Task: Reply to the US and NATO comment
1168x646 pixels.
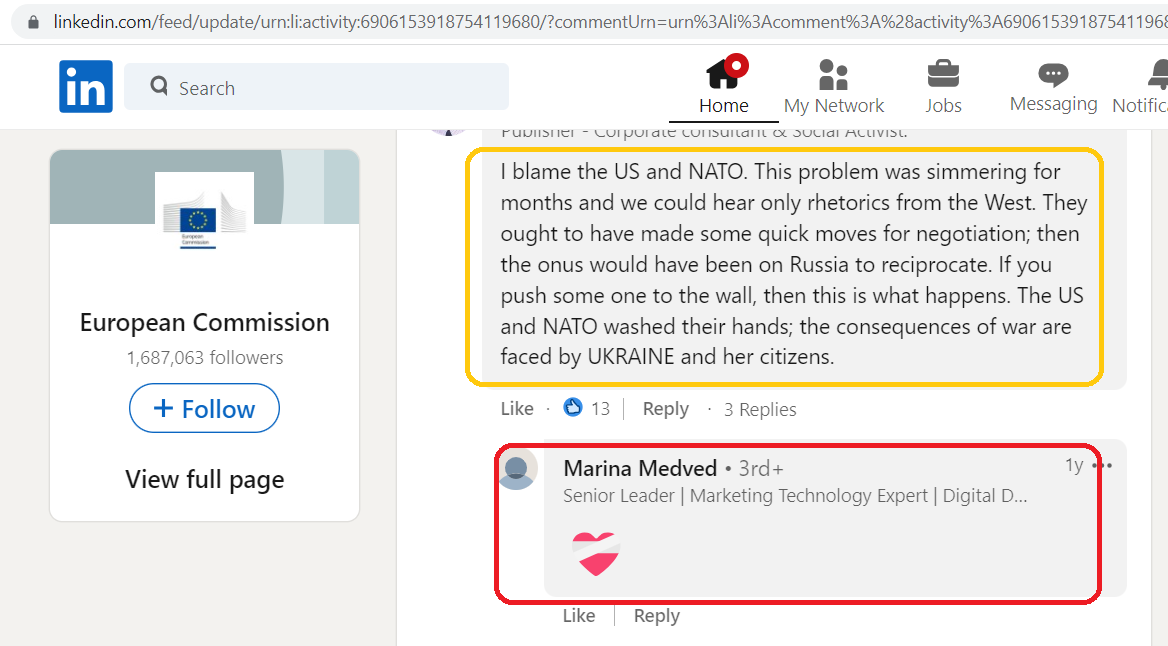Action: [x=665, y=409]
